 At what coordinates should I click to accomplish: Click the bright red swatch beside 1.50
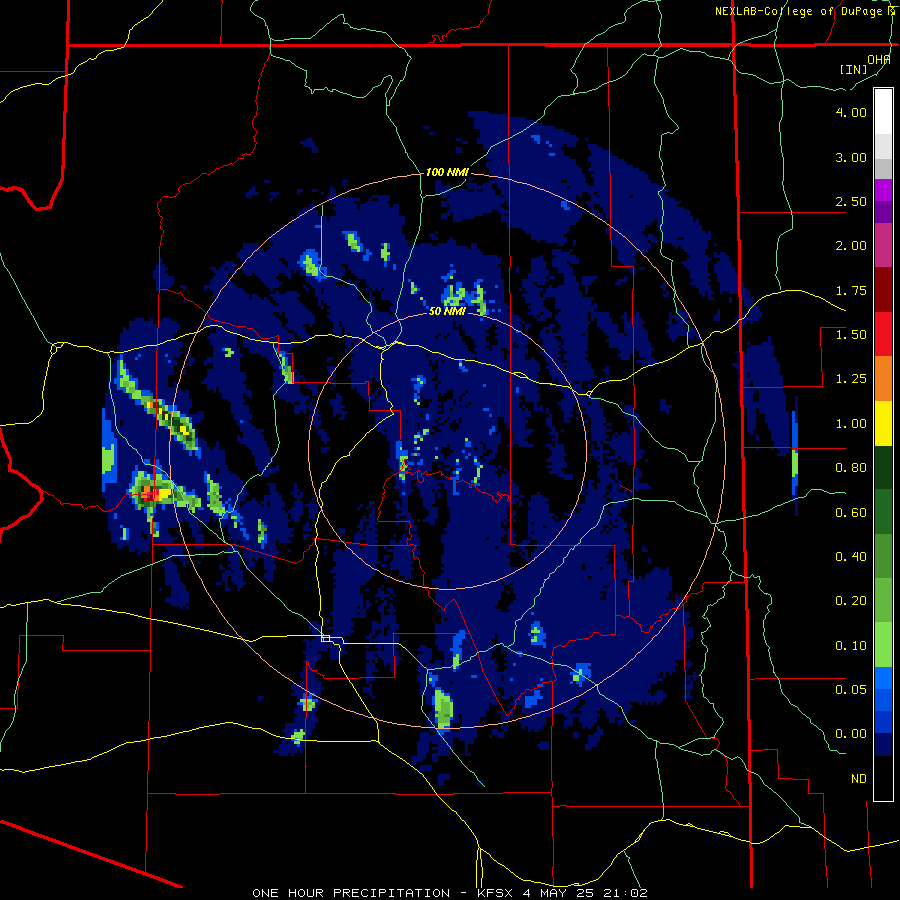(883, 334)
